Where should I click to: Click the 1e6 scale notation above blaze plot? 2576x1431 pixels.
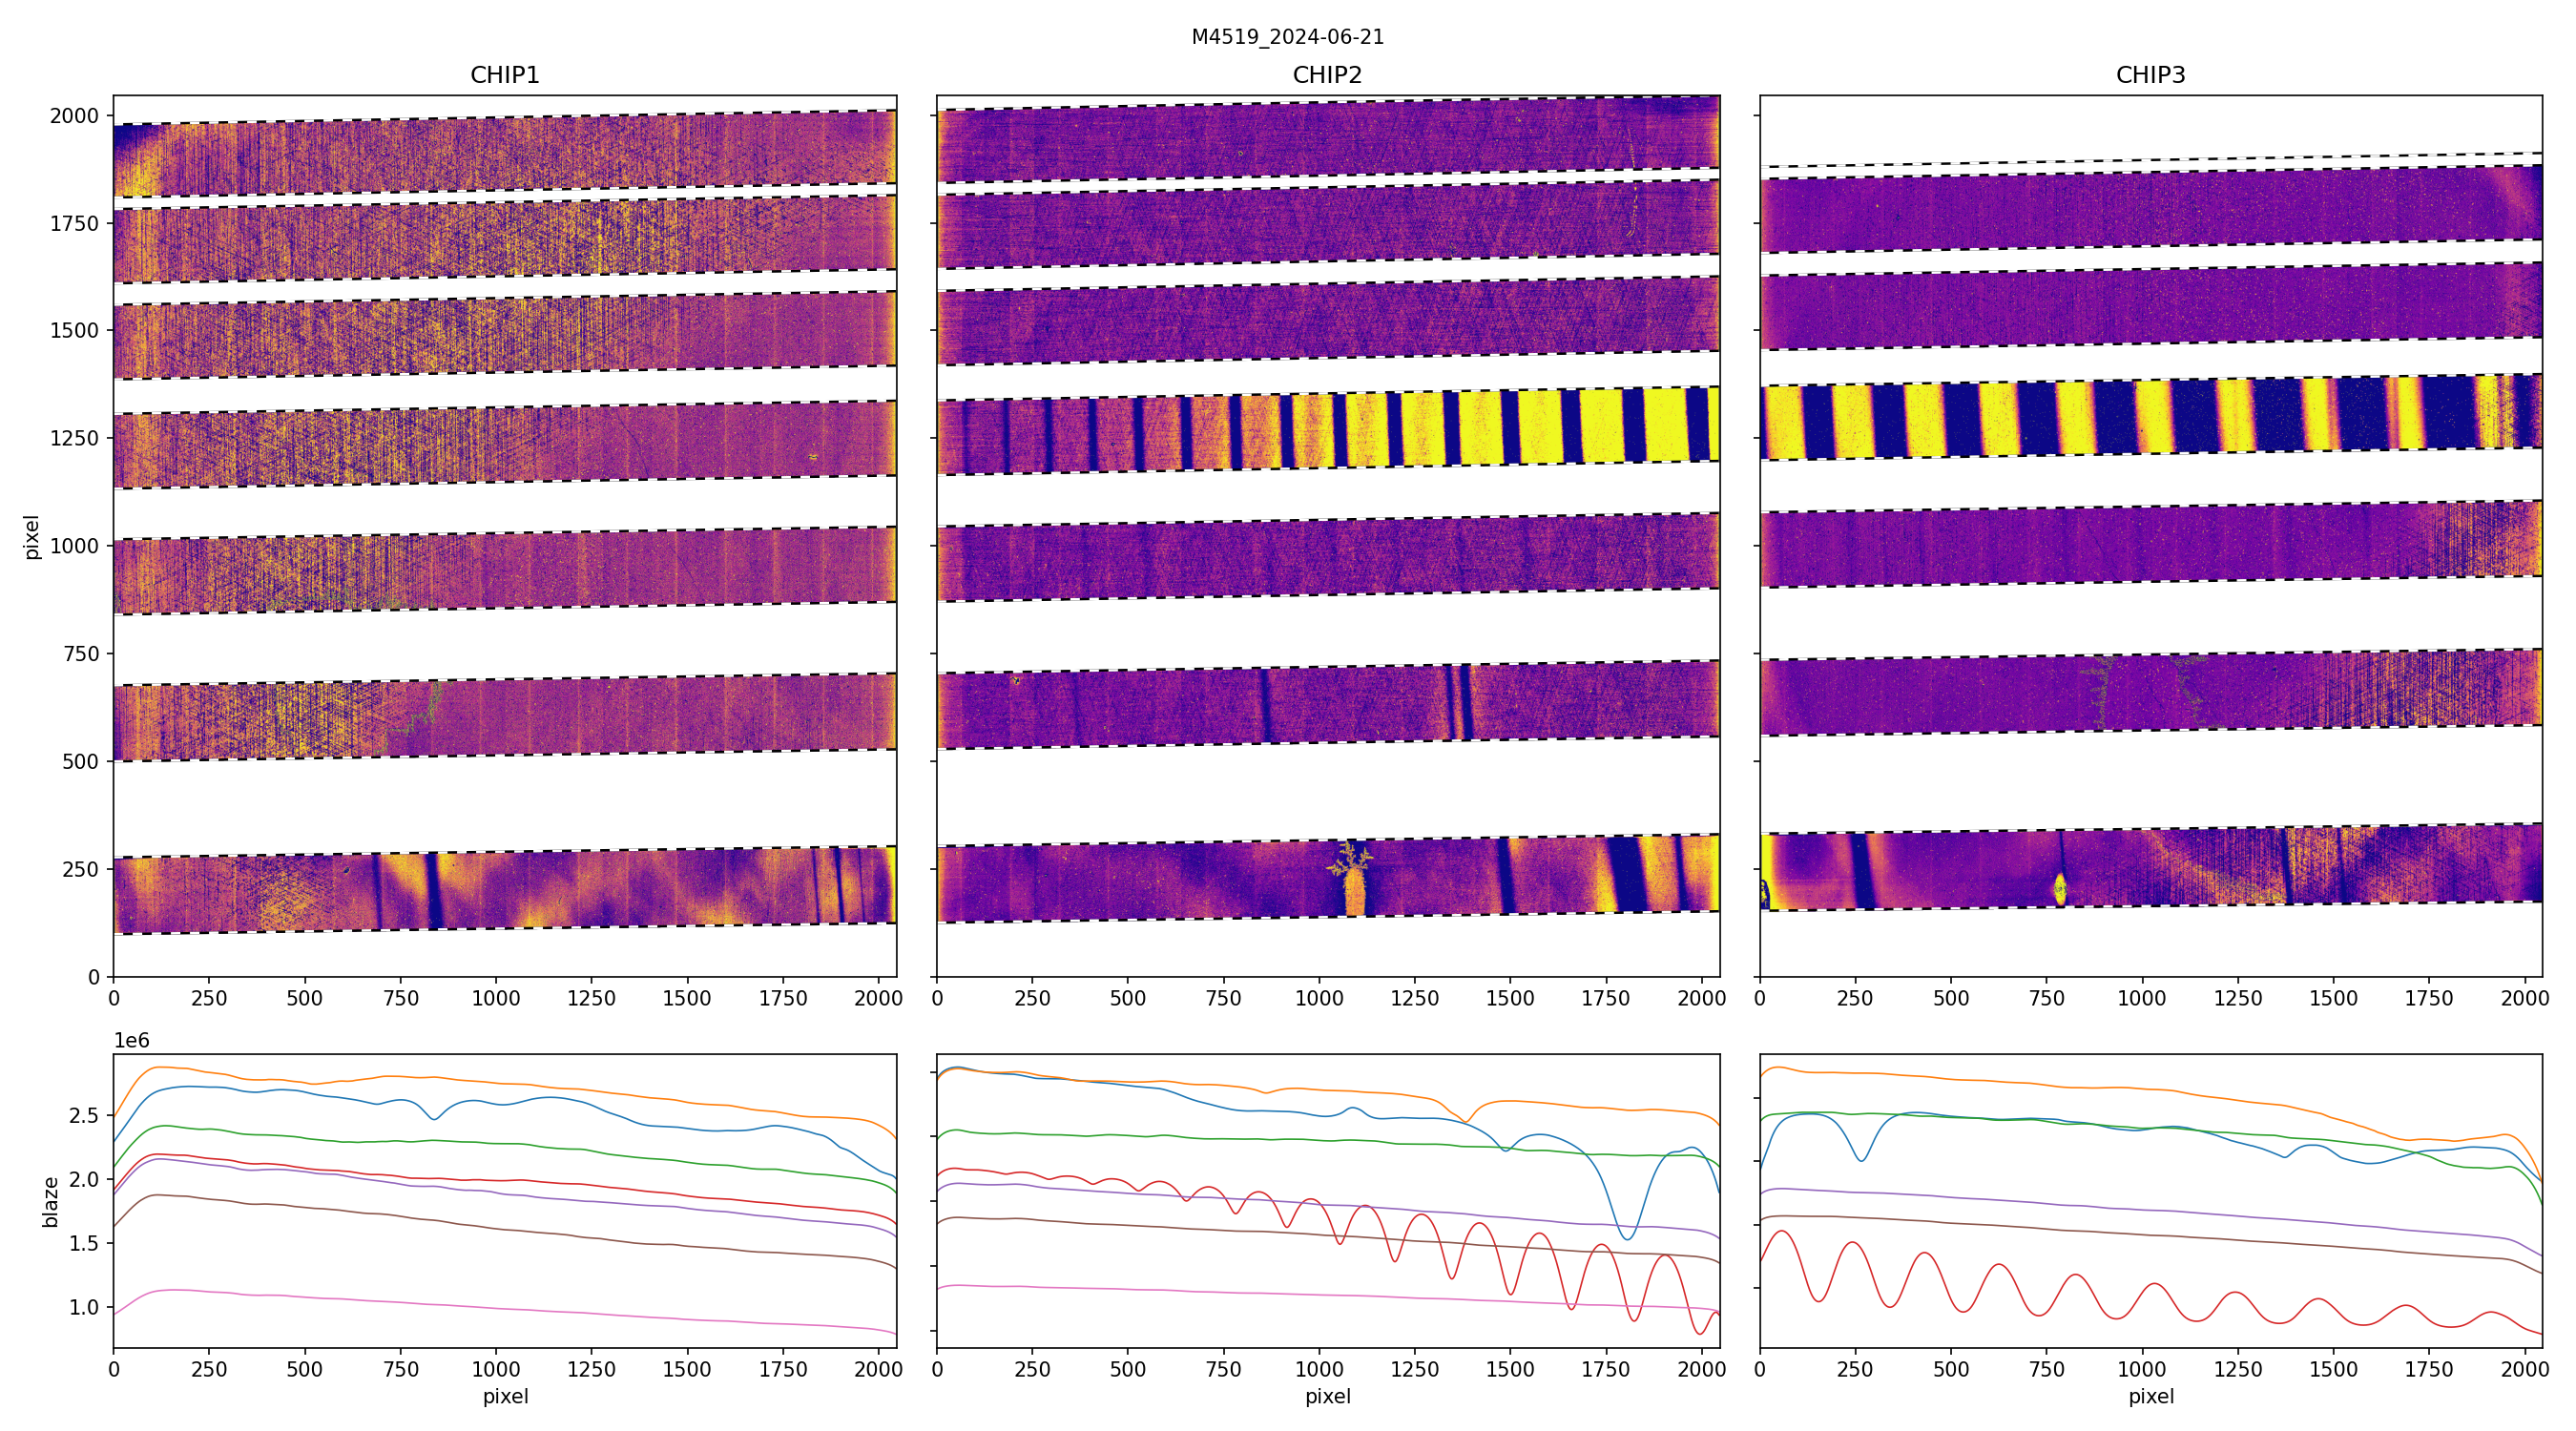tap(131, 1040)
